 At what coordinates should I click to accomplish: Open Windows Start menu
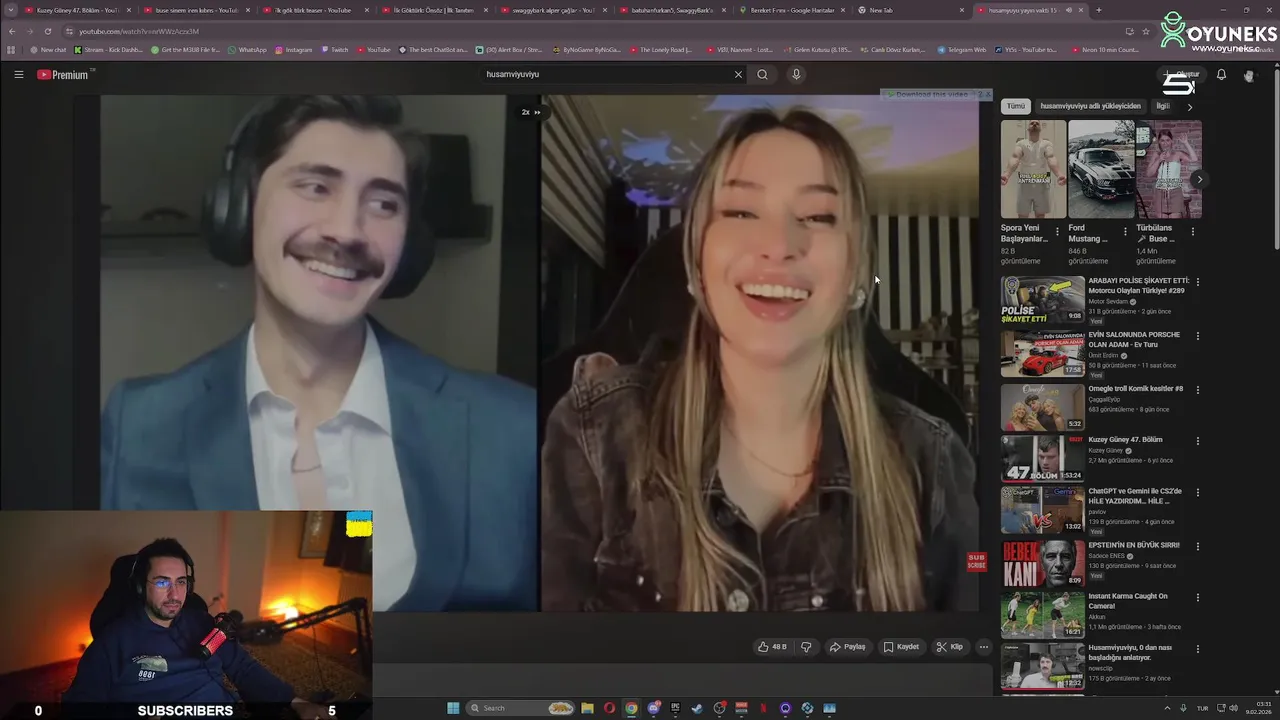(x=453, y=708)
